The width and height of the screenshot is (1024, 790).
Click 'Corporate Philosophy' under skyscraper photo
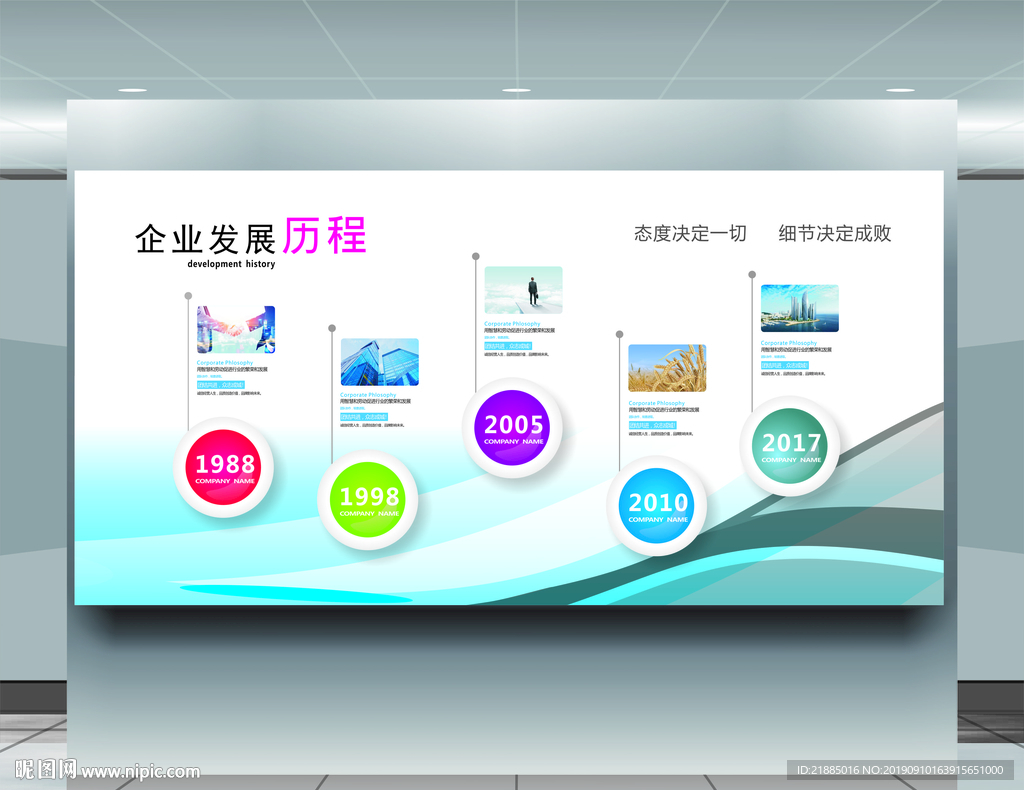(x=368, y=395)
